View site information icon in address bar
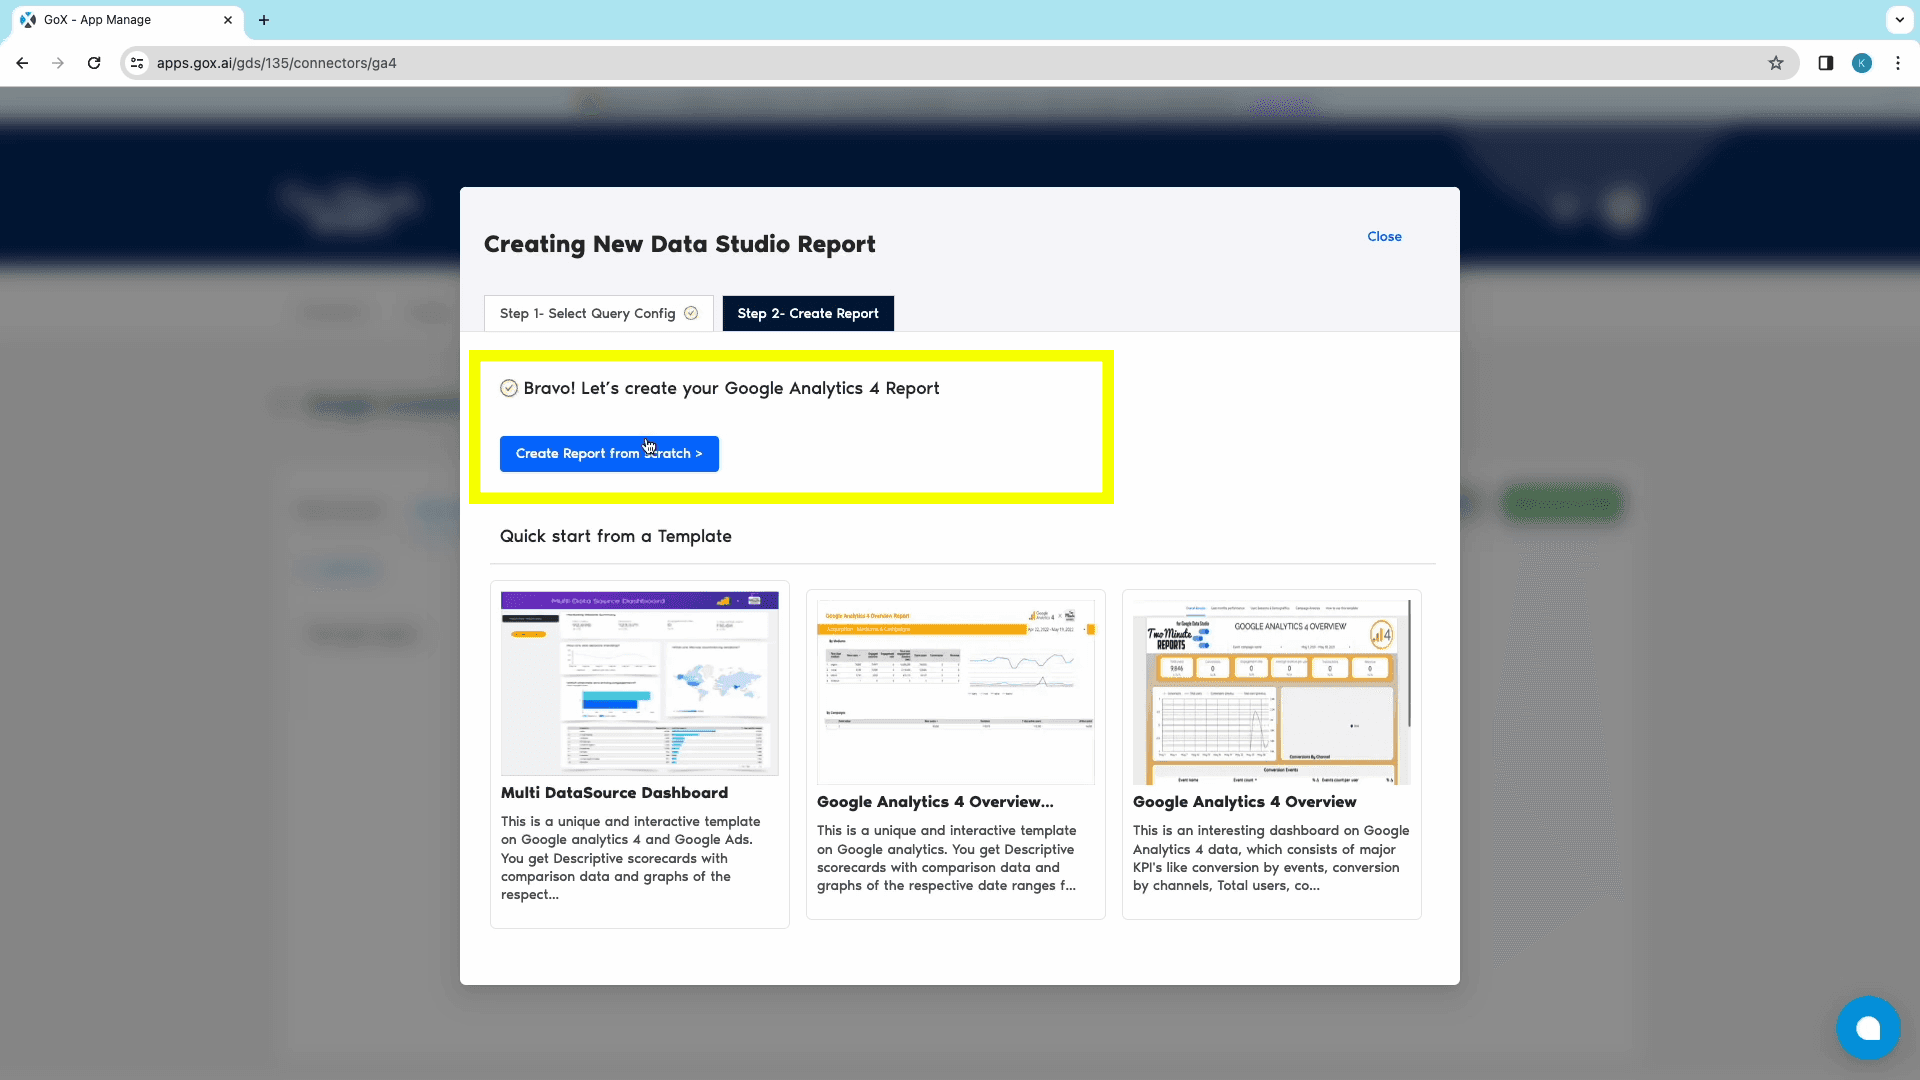The height and width of the screenshot is (1080, 1920). (138, 63)
